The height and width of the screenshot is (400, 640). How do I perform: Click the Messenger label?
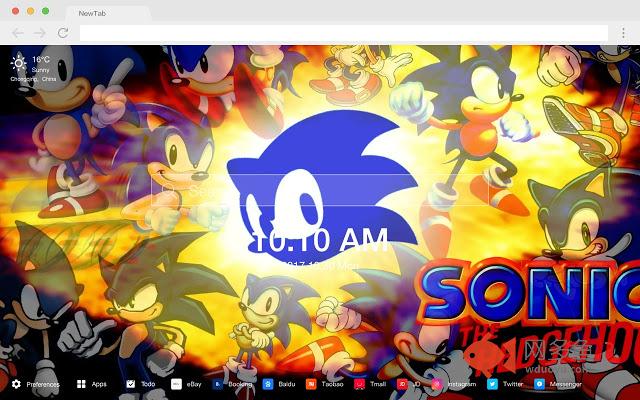coord(565,384)
